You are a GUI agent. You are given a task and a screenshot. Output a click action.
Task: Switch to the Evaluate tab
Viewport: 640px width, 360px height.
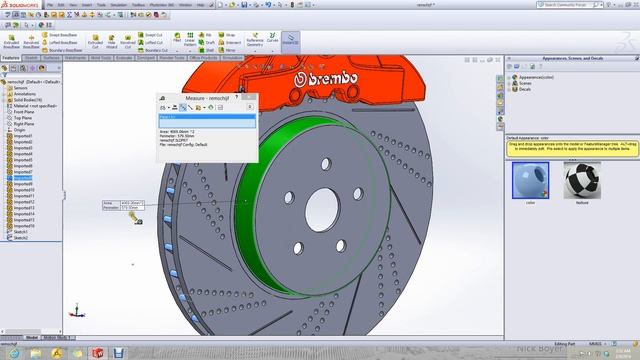coord(124,58)
